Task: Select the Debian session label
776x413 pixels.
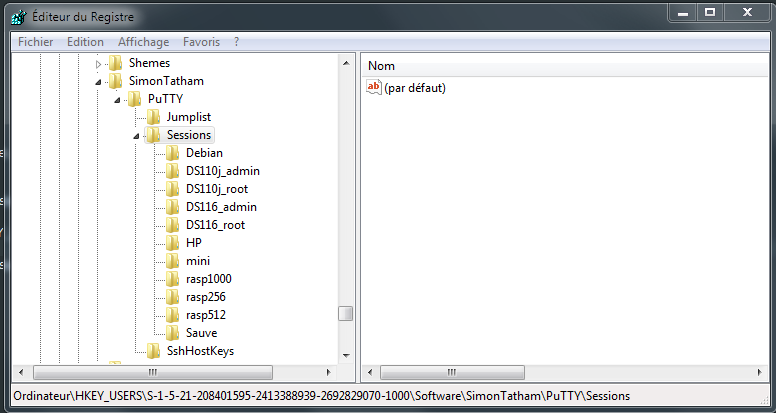Action: 204,153
